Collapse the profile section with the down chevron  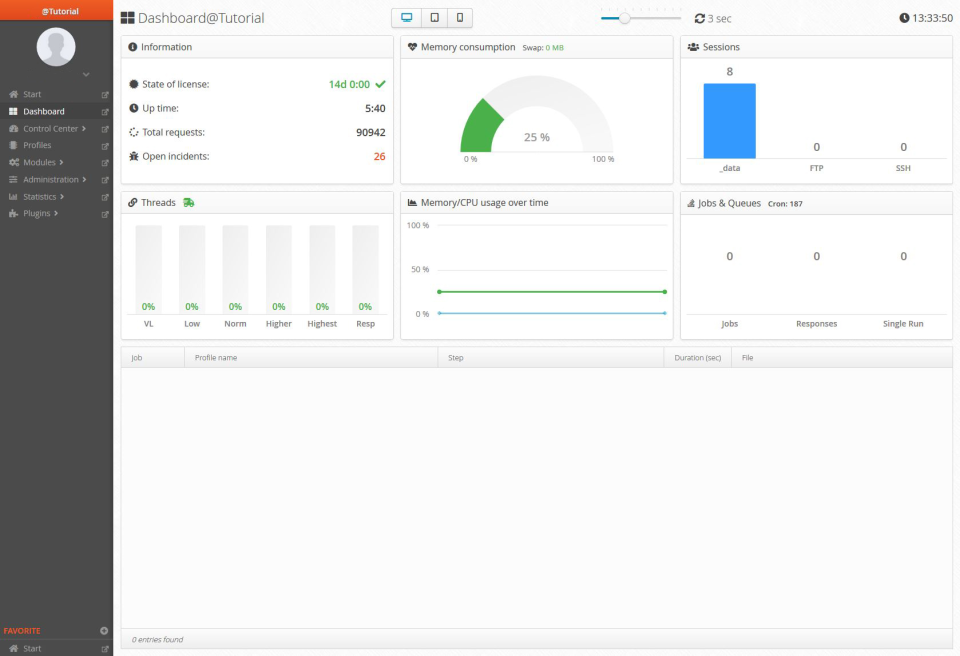point(86,74)
